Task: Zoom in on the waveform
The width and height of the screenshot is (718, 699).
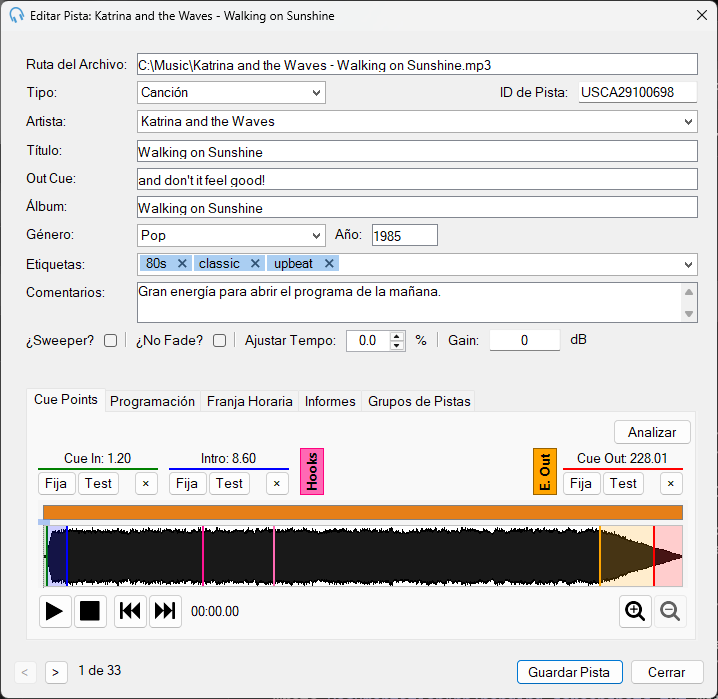Action: coord(635,611)
